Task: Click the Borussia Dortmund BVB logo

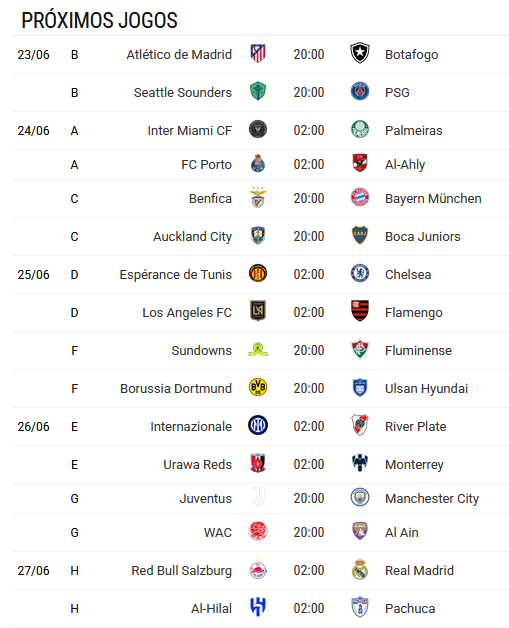Action: coord(258,388)
